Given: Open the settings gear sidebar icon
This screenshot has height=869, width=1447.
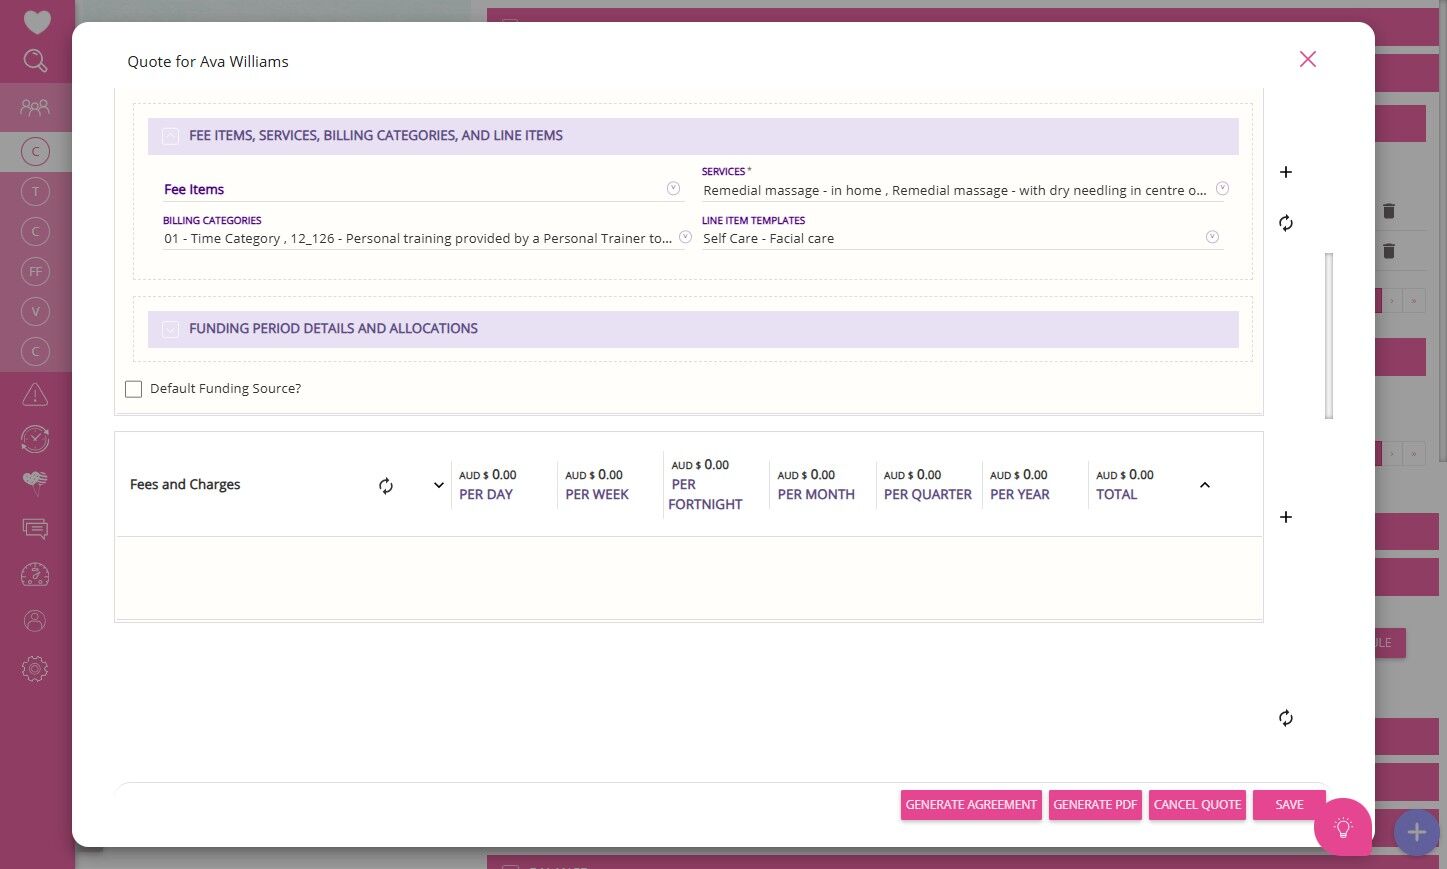Looking at the screenshot, I should point(35,669).
